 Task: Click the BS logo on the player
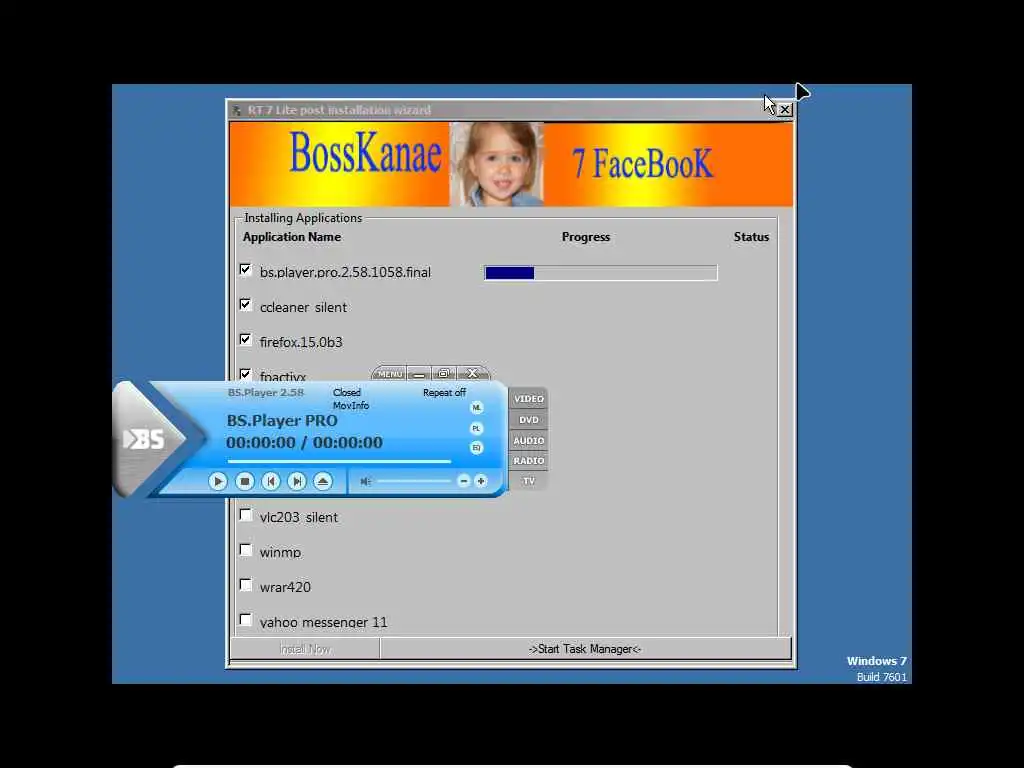144,439
